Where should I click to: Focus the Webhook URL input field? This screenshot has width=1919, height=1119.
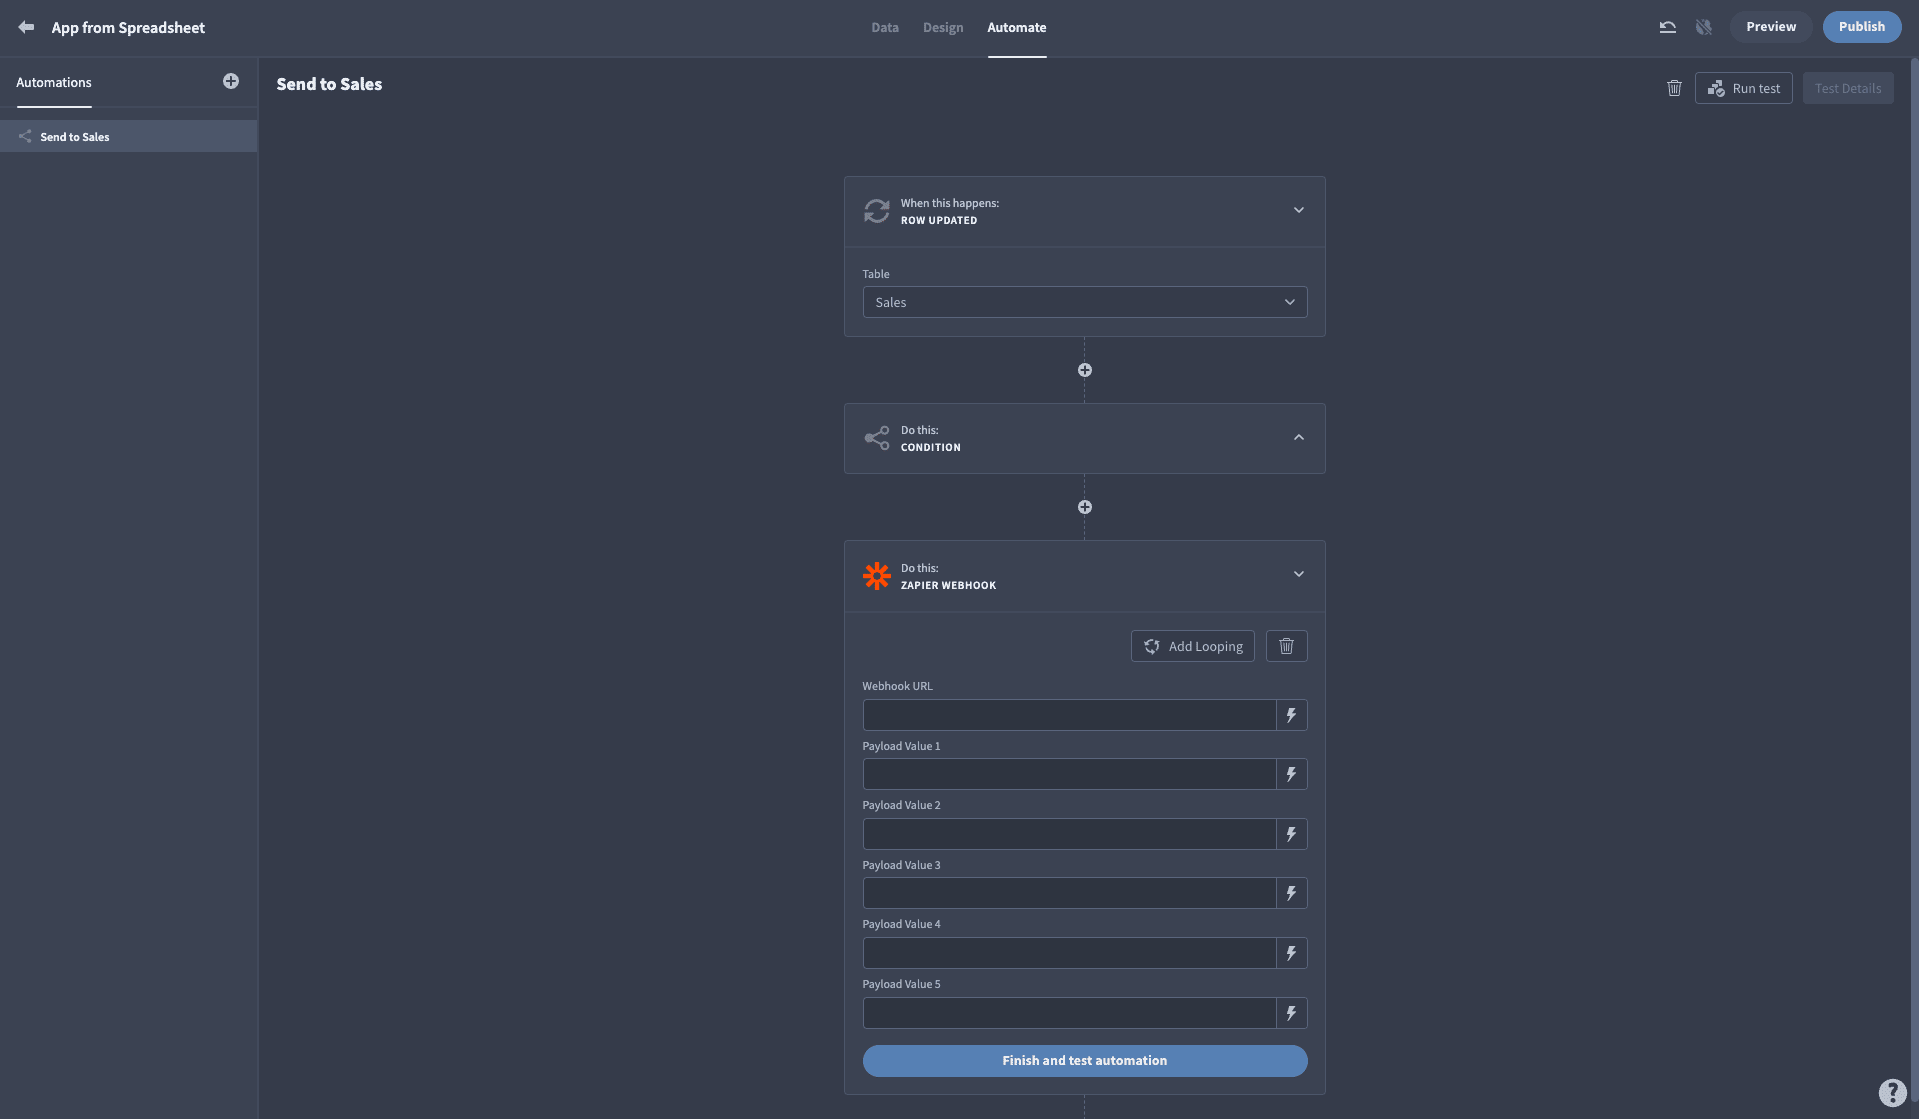point(1069,715)
